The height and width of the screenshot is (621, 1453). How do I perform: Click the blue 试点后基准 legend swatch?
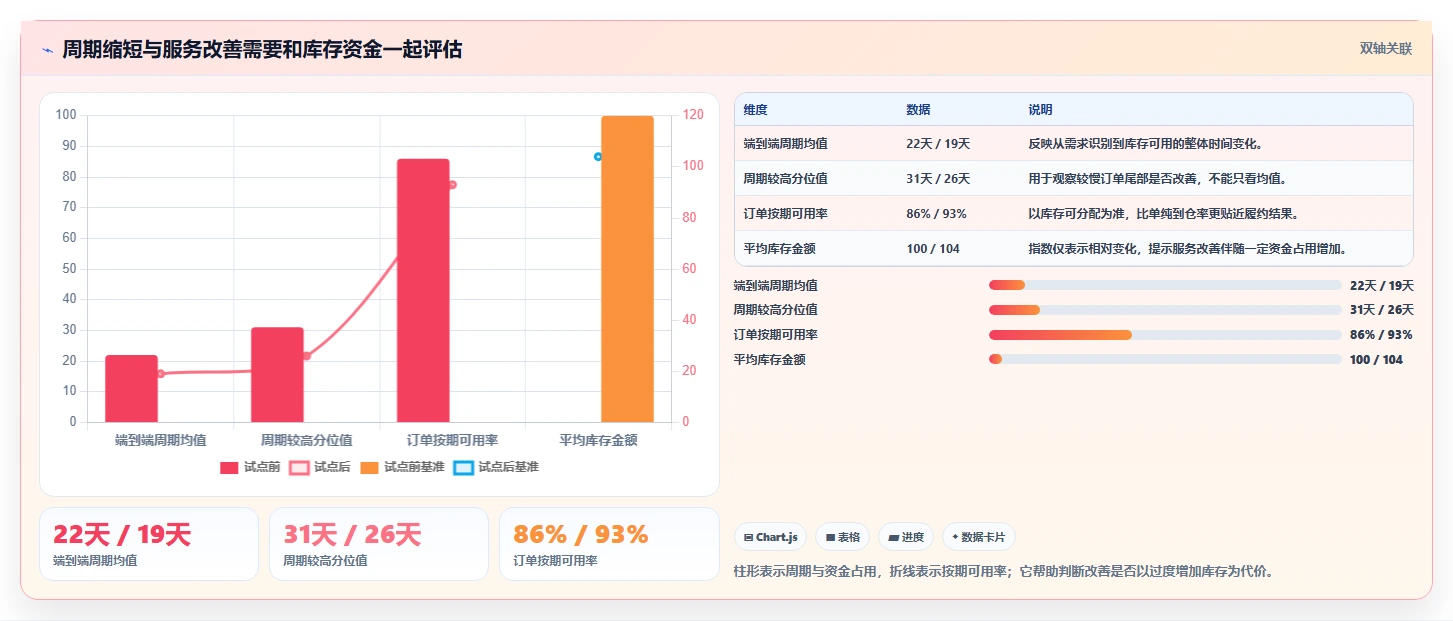click(x=464, y=467)
